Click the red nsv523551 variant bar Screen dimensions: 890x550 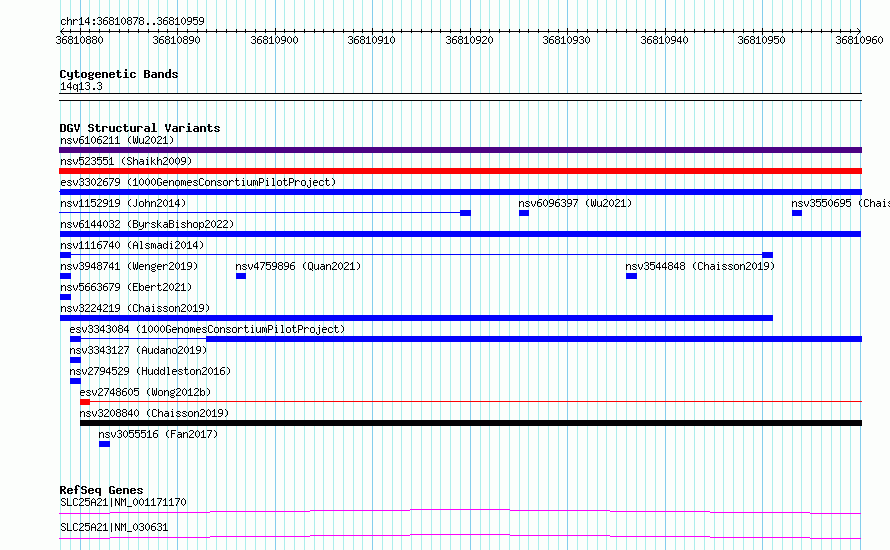coord(460,171)
